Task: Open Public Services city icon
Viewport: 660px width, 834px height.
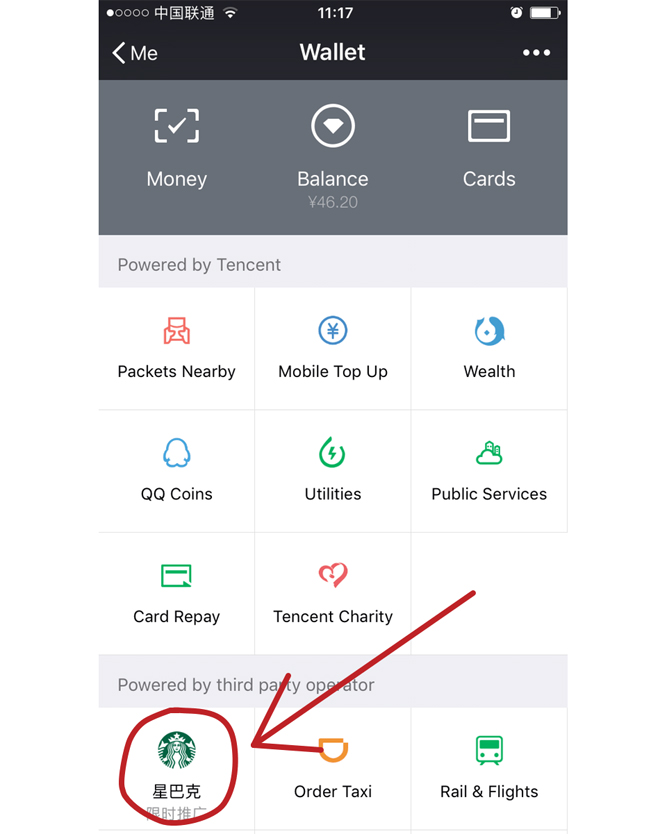Action: click(x=489, y=453)
